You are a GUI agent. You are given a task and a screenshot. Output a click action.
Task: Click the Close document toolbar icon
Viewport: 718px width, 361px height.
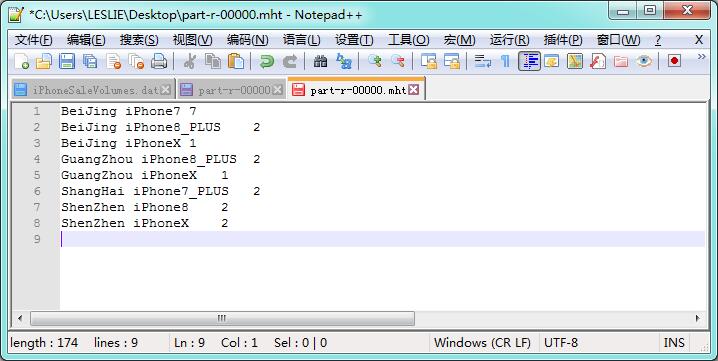[x=113, y=61]
